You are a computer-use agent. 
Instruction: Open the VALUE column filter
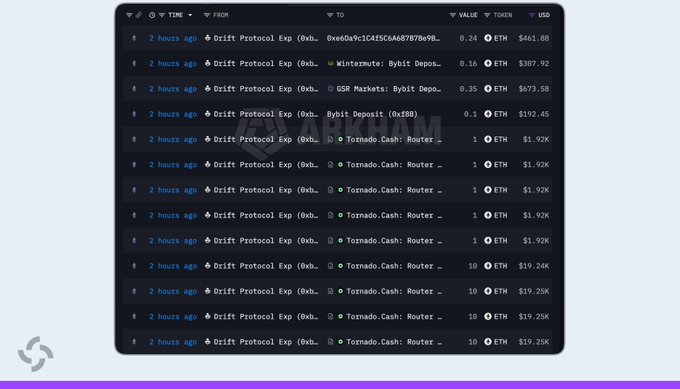click(x=453, y=15)
